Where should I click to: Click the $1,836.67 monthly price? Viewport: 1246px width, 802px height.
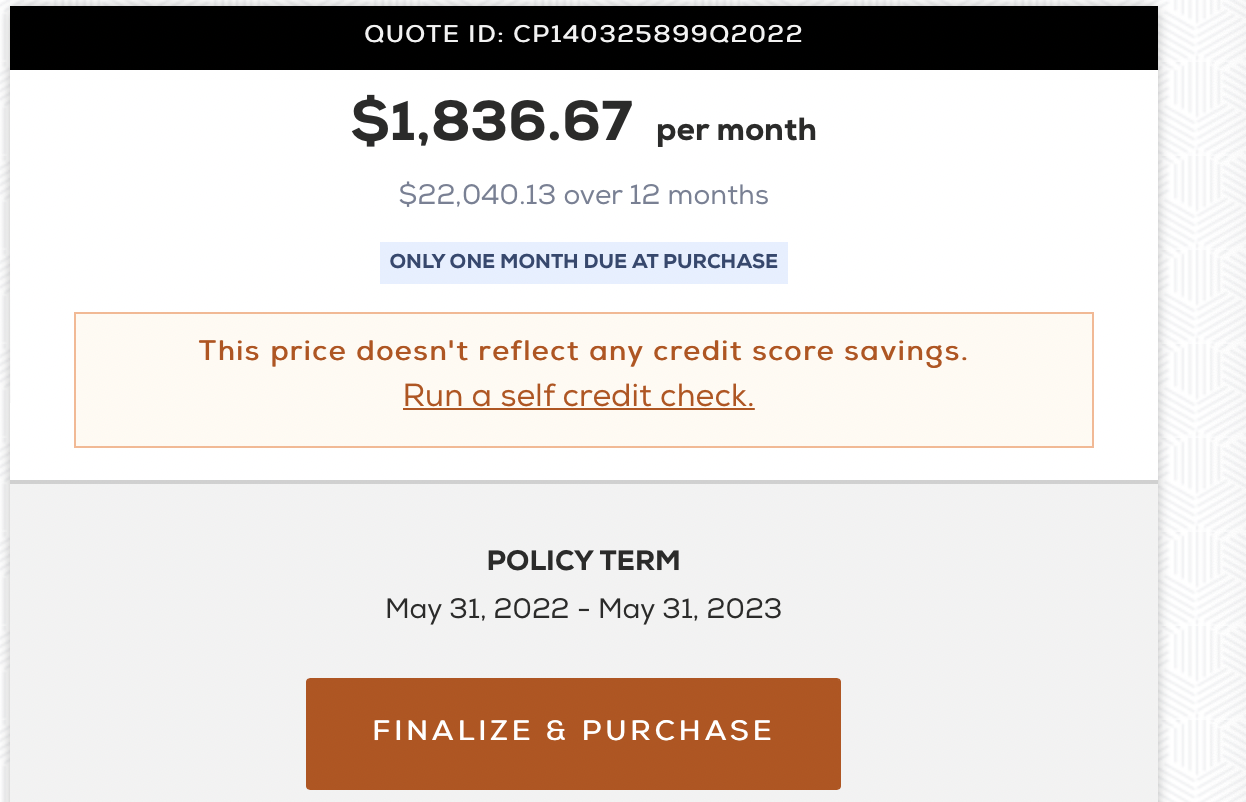point(492,121)
